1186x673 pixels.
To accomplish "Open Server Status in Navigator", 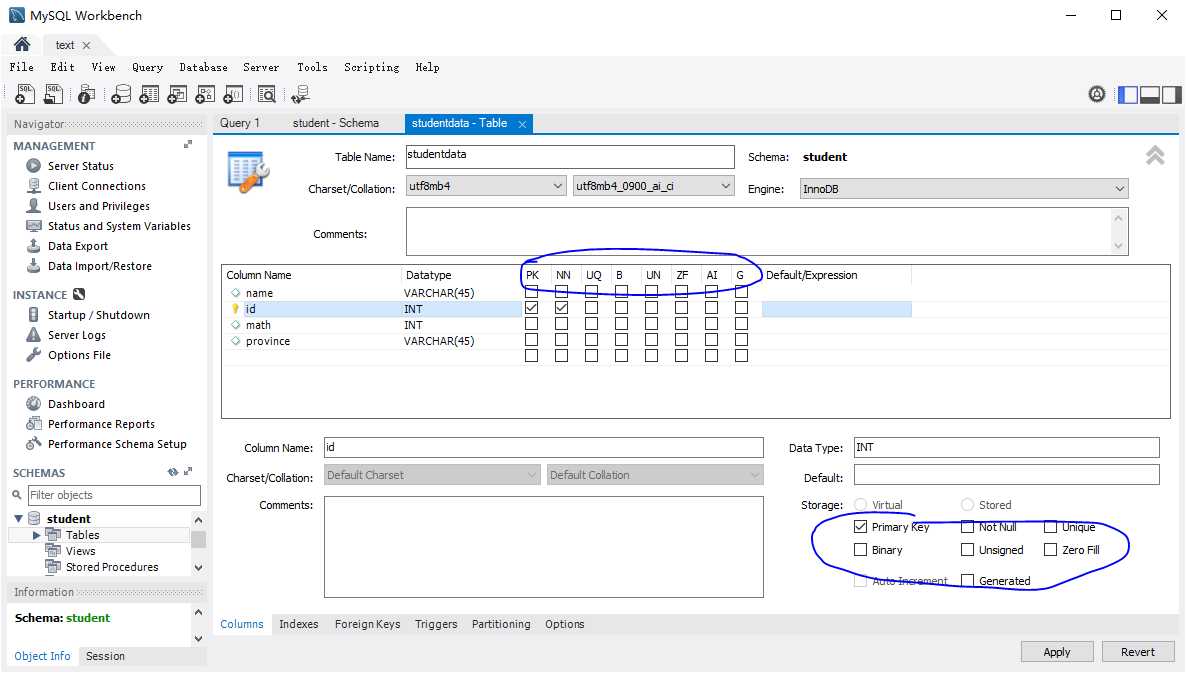I will (x=80, y=166).
